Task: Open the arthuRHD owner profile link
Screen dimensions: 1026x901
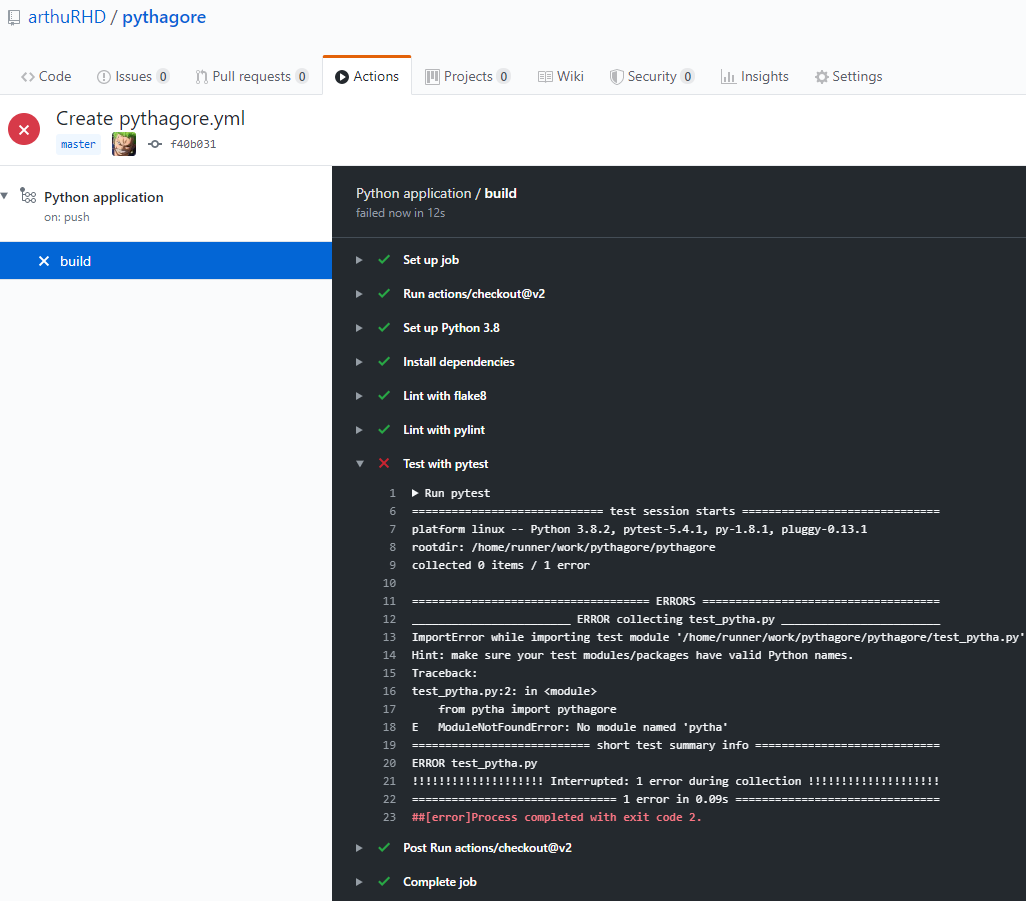Action: [66, 18]
